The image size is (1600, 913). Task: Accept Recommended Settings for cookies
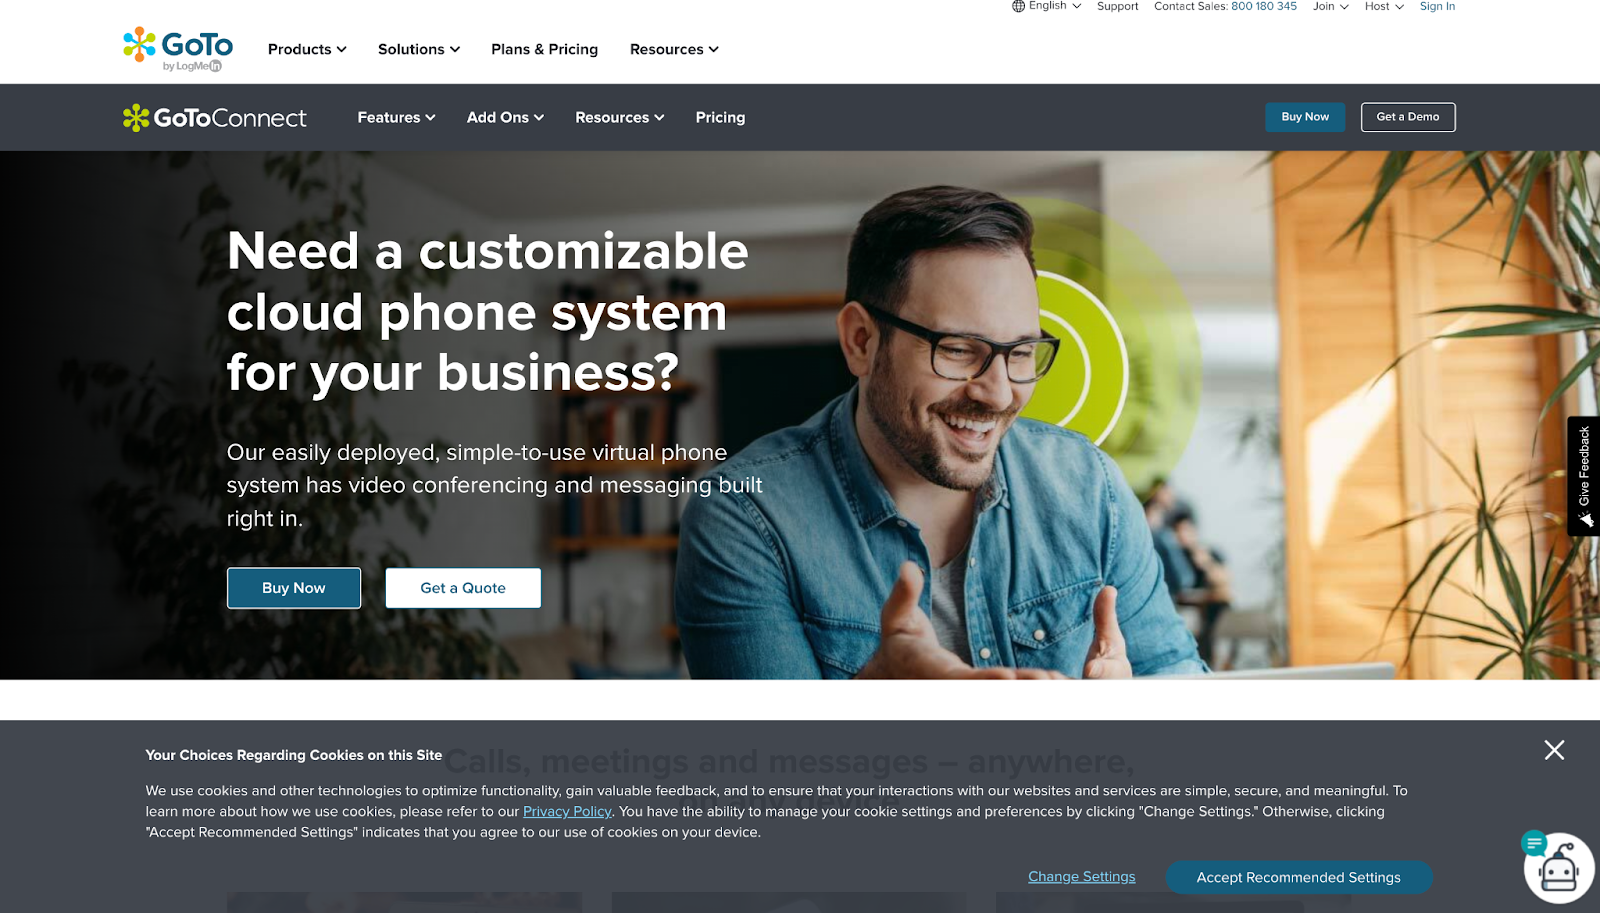pos(1298,877)
